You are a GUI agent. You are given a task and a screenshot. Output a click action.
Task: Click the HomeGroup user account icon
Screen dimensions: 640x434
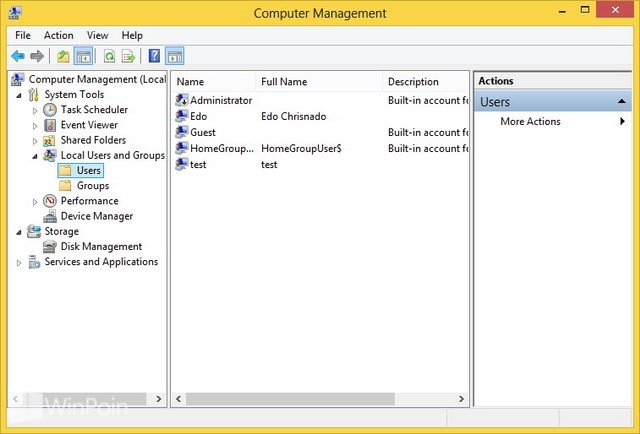point(182,148)
